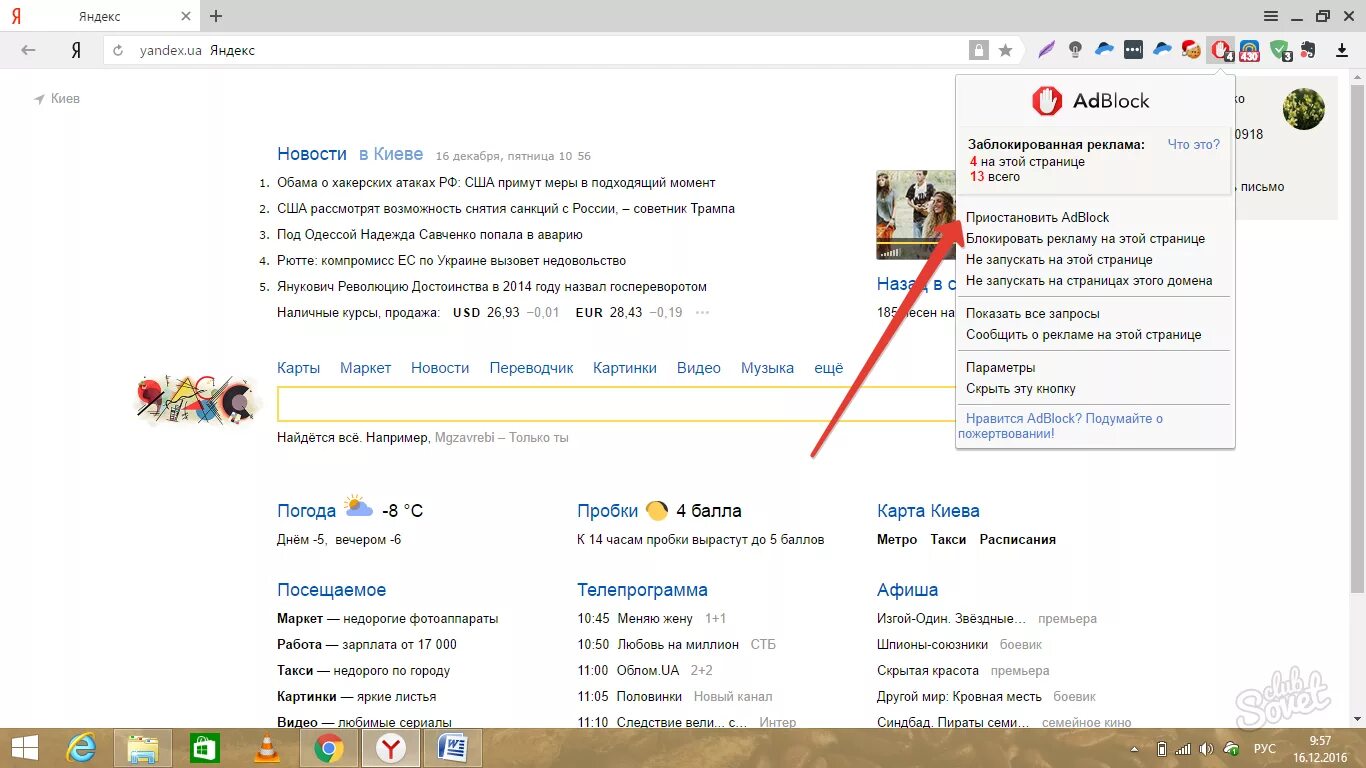
Task: Click the user avatar thumbnail
Action: click(x=1304, y=109)
